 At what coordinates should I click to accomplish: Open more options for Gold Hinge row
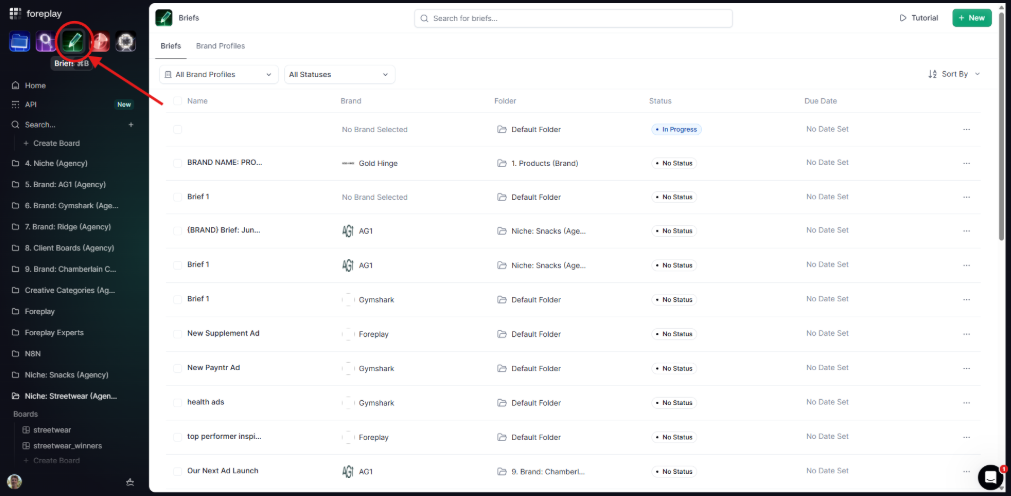click(966, 163)
